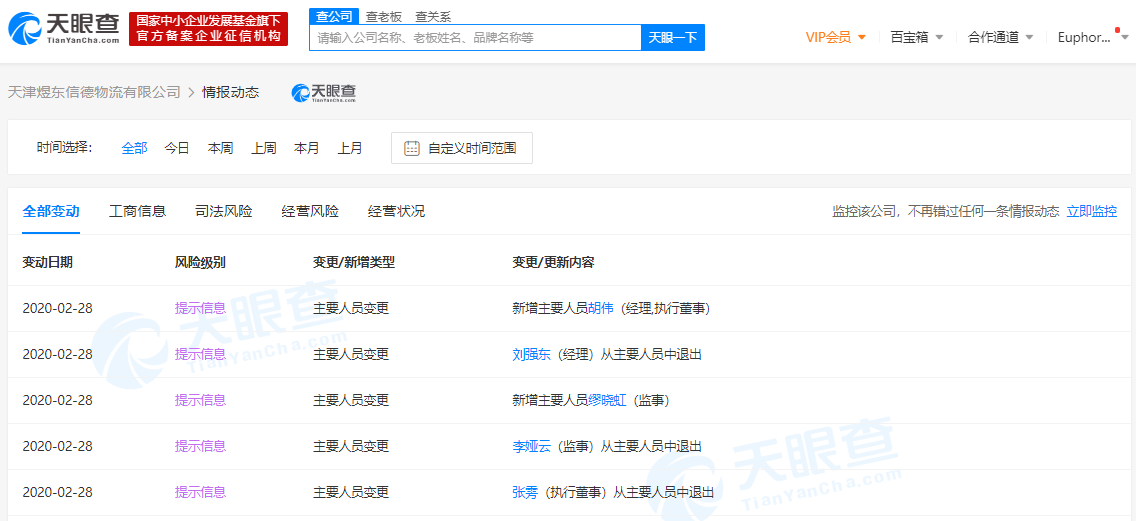Click the red official credit agency banner
1136x521 pixels.
[208, 29]
